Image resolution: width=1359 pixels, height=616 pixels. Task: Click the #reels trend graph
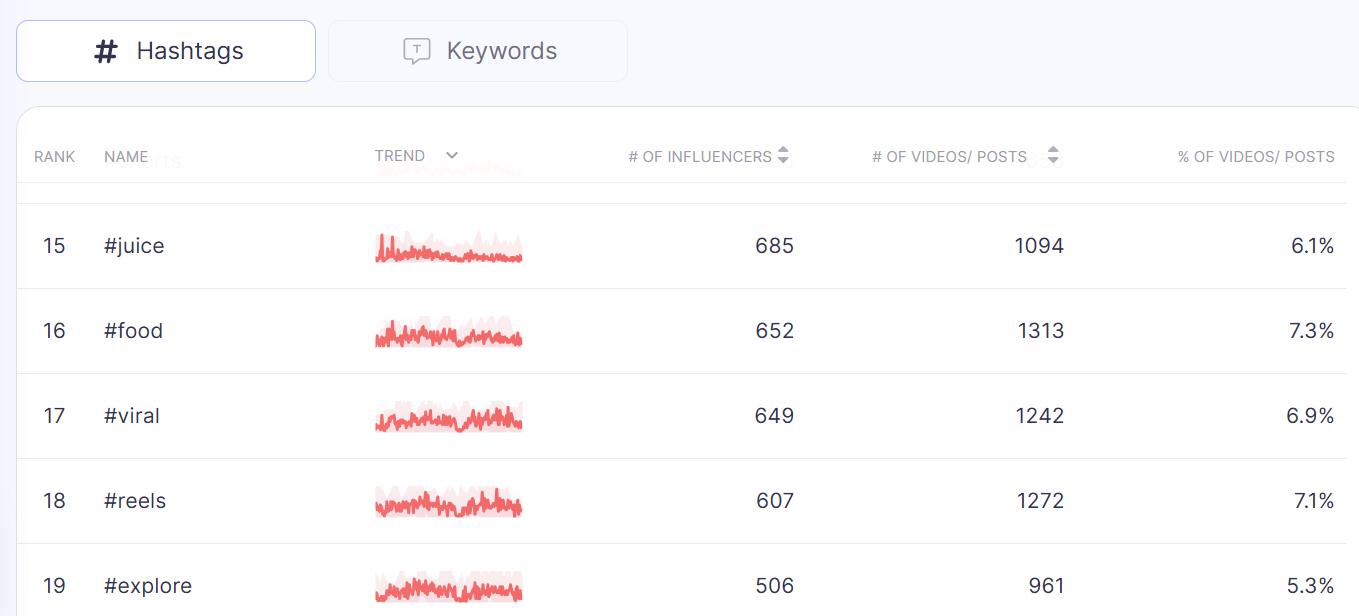[449, 503]
